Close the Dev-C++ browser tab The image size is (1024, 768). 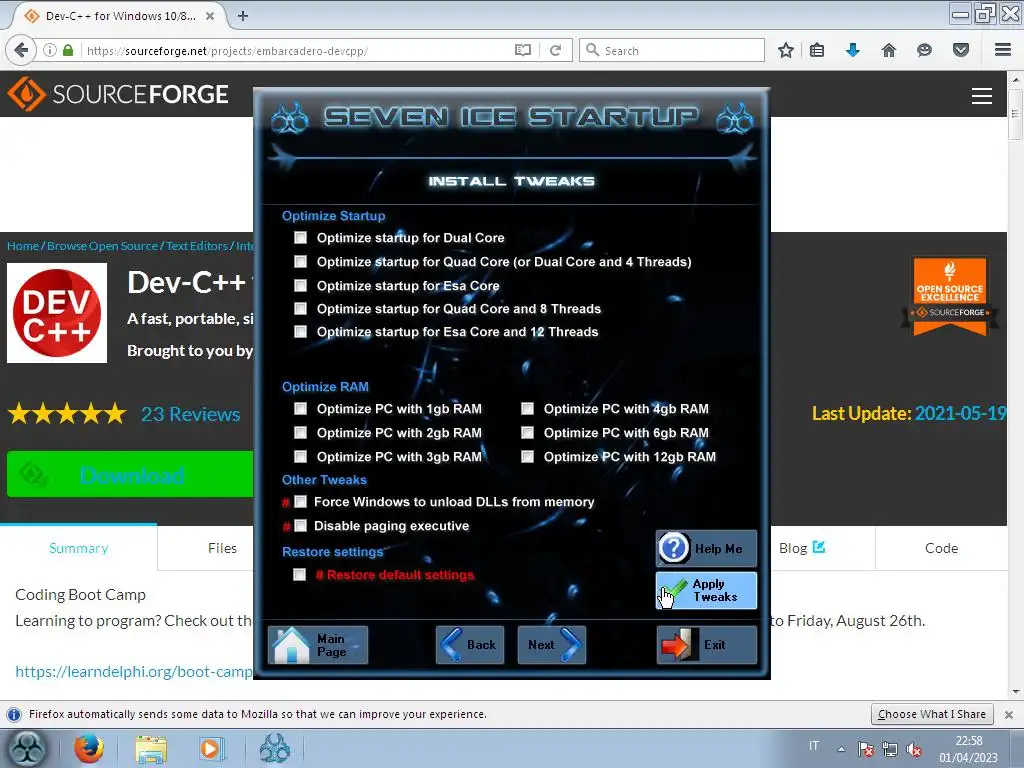point(210,16)
